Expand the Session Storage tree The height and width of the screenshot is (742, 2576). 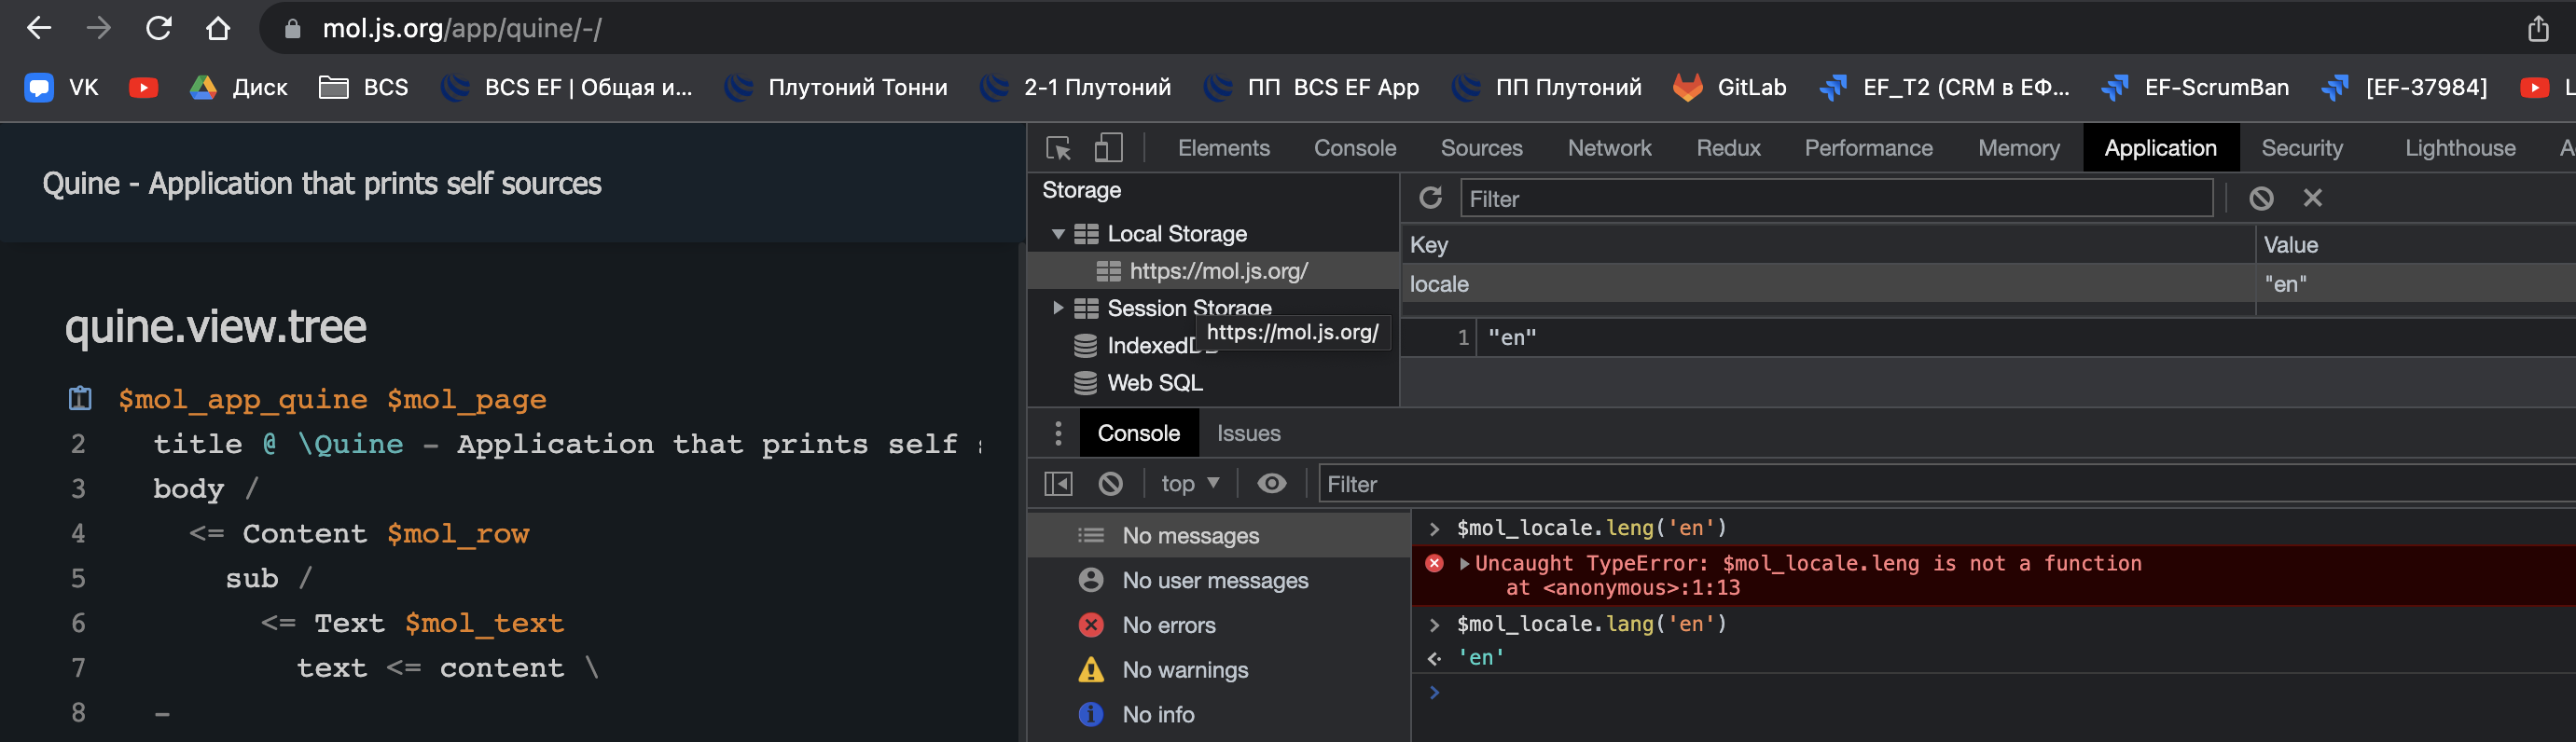1058,308
